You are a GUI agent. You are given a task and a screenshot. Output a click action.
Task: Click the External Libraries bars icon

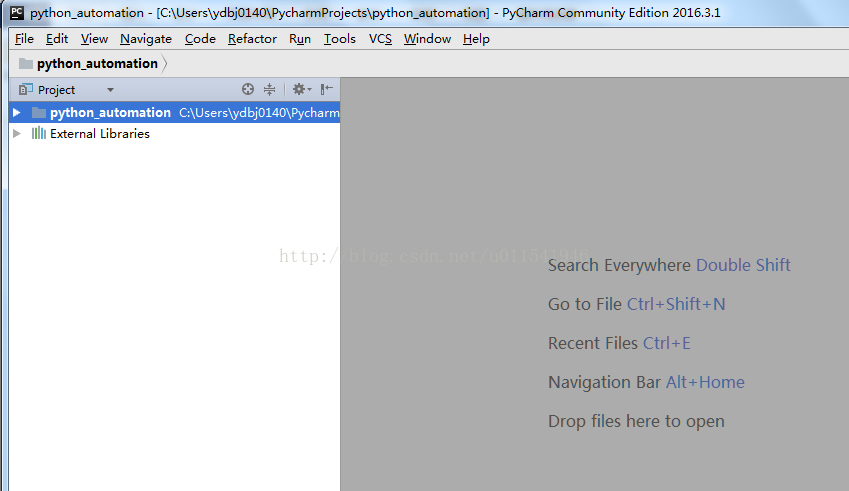pos(38,133)
